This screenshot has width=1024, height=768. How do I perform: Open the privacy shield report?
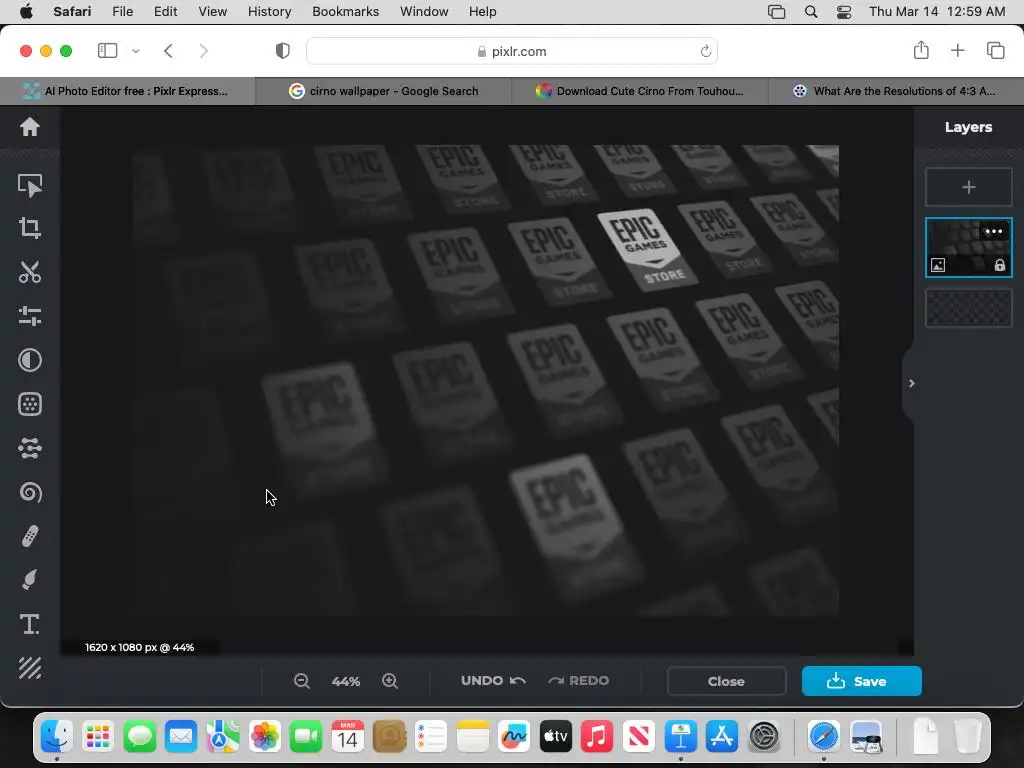283,51
